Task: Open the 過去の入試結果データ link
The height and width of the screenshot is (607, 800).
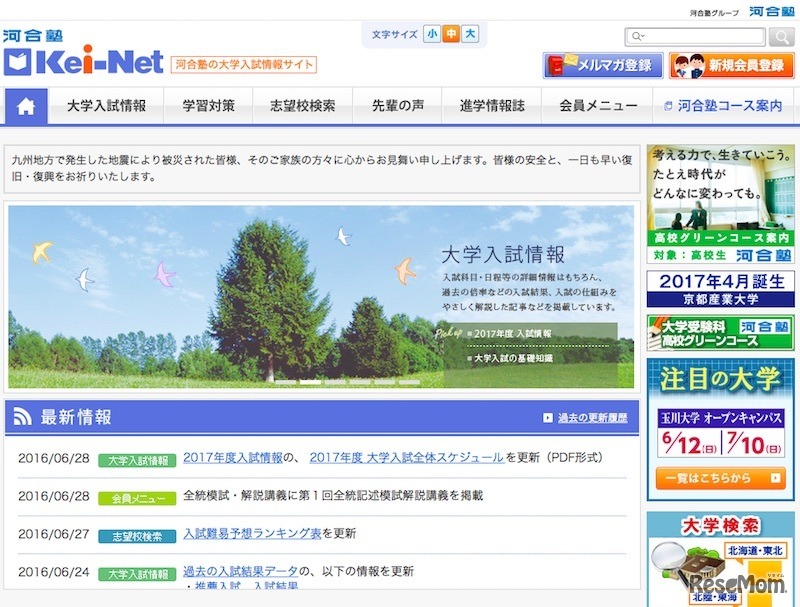Action: click(240, 571)
